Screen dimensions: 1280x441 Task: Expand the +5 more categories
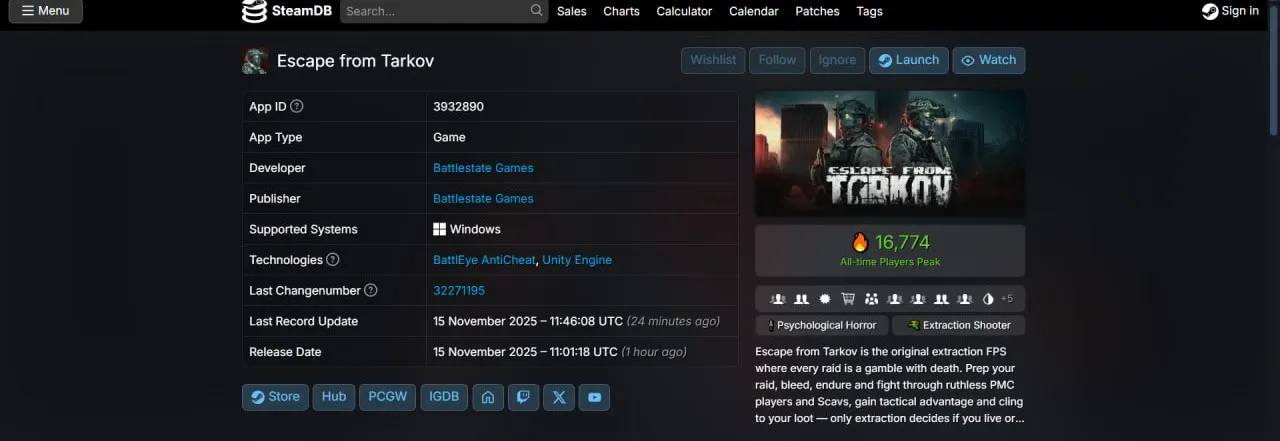1007,299
